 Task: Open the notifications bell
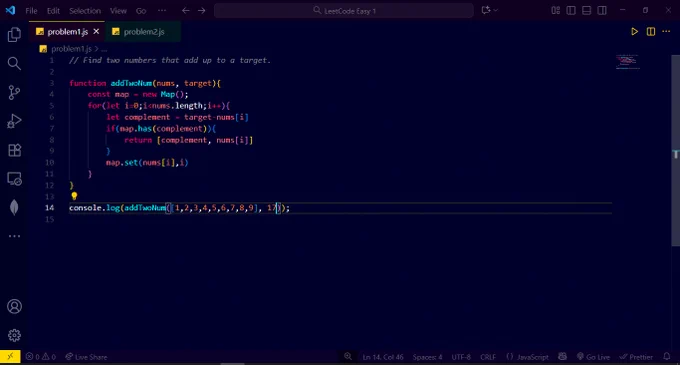pyautogui.click(x=667, y=356)
